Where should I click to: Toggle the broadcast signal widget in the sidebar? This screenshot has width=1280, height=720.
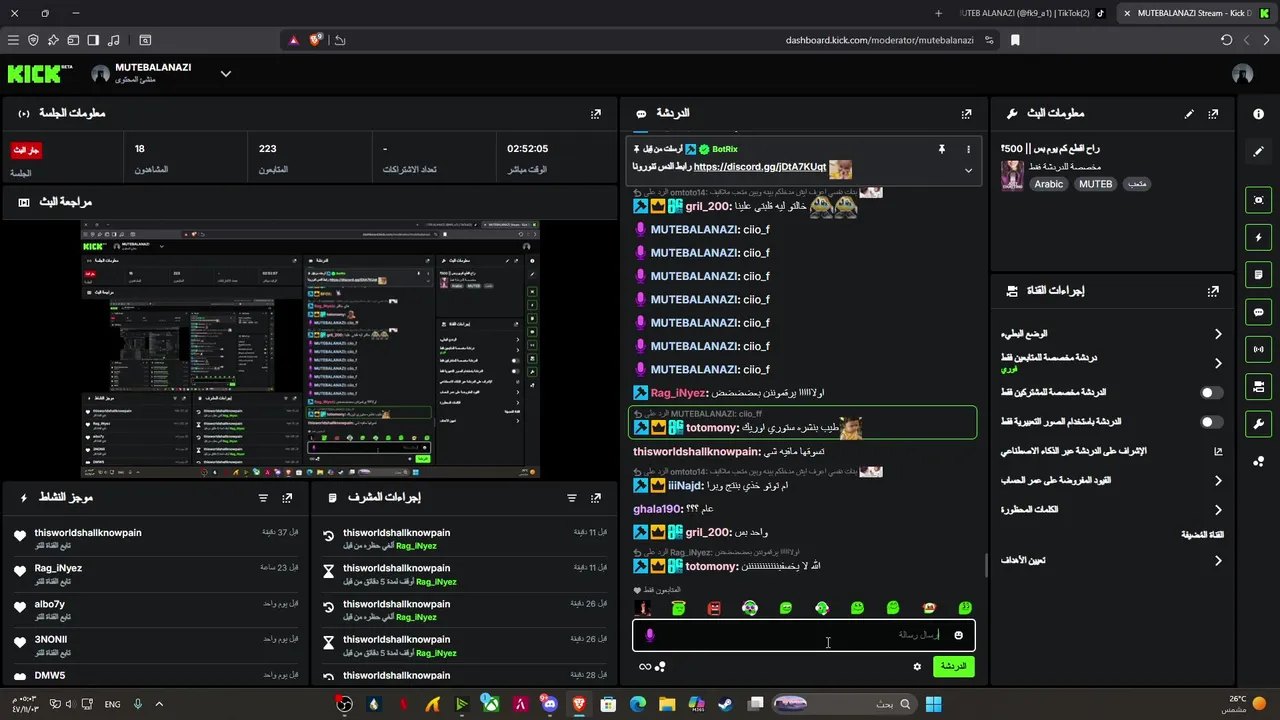(x=1259, y=349)
